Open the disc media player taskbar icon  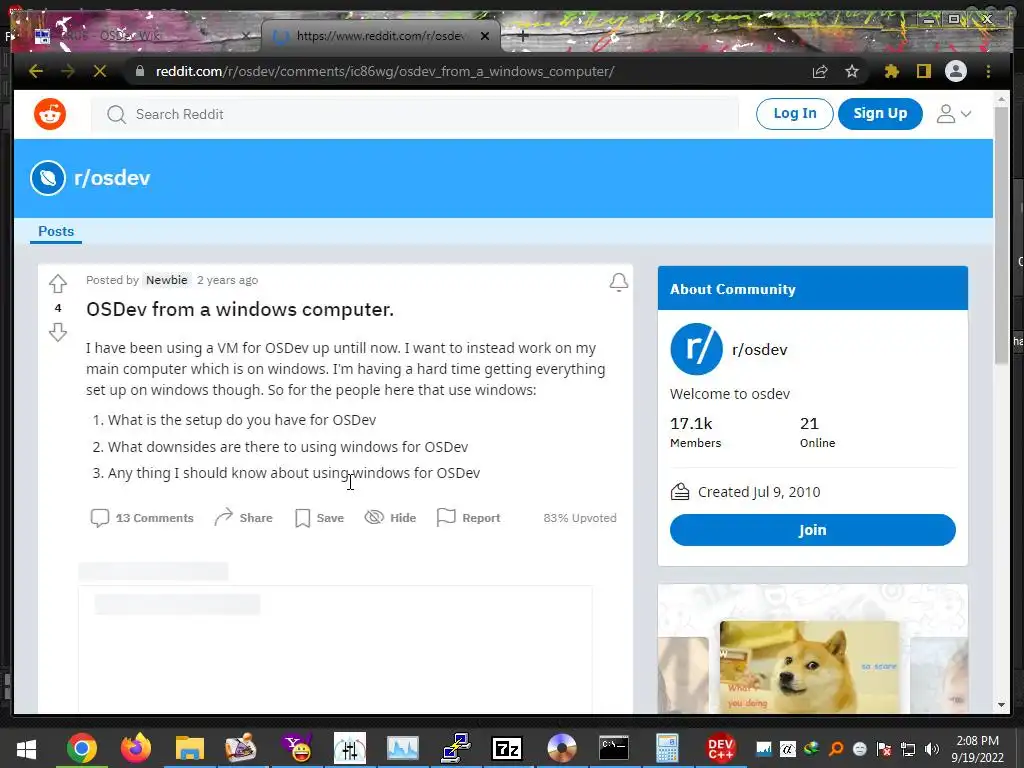(562, 748)
